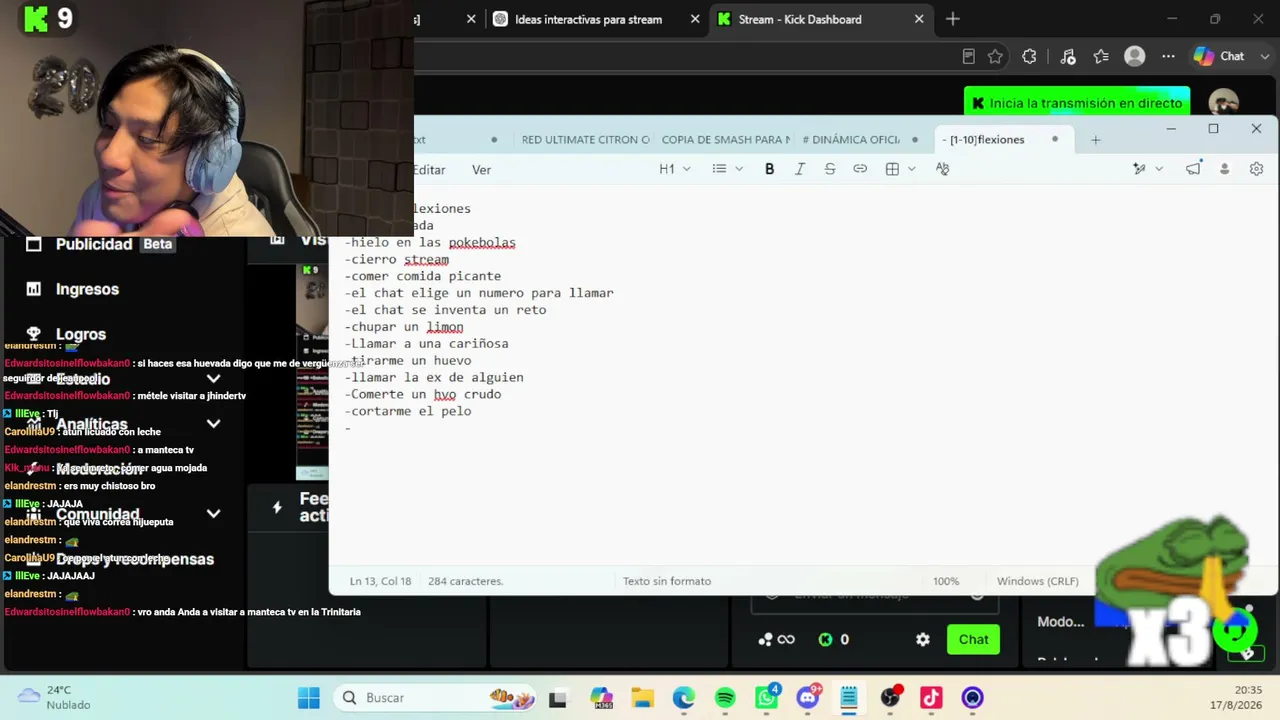Open Discord from the taskbar

pos(808,698)
